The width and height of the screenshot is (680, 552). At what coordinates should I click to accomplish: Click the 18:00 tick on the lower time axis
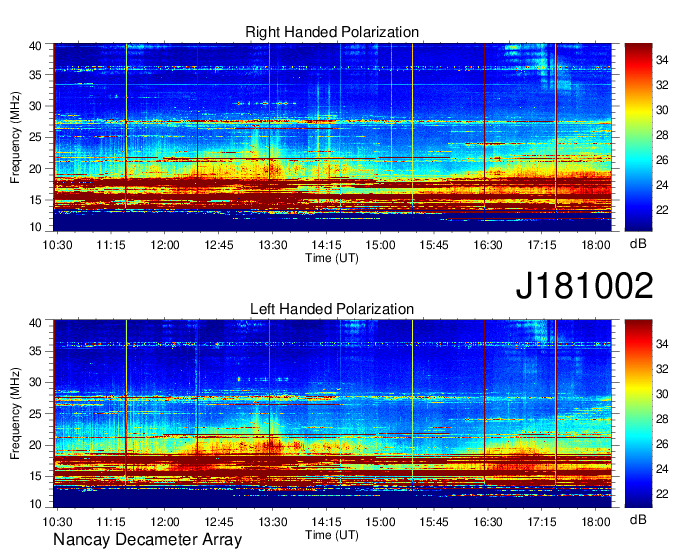coord(596,522)
